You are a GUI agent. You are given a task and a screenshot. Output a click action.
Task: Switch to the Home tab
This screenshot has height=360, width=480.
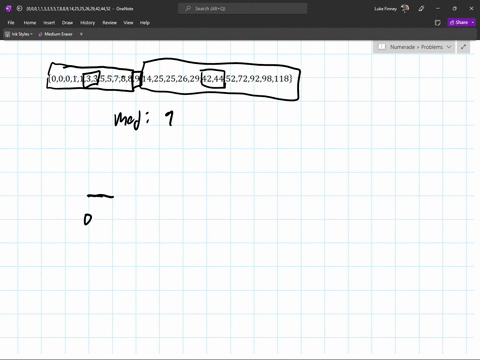coord(30,23)
